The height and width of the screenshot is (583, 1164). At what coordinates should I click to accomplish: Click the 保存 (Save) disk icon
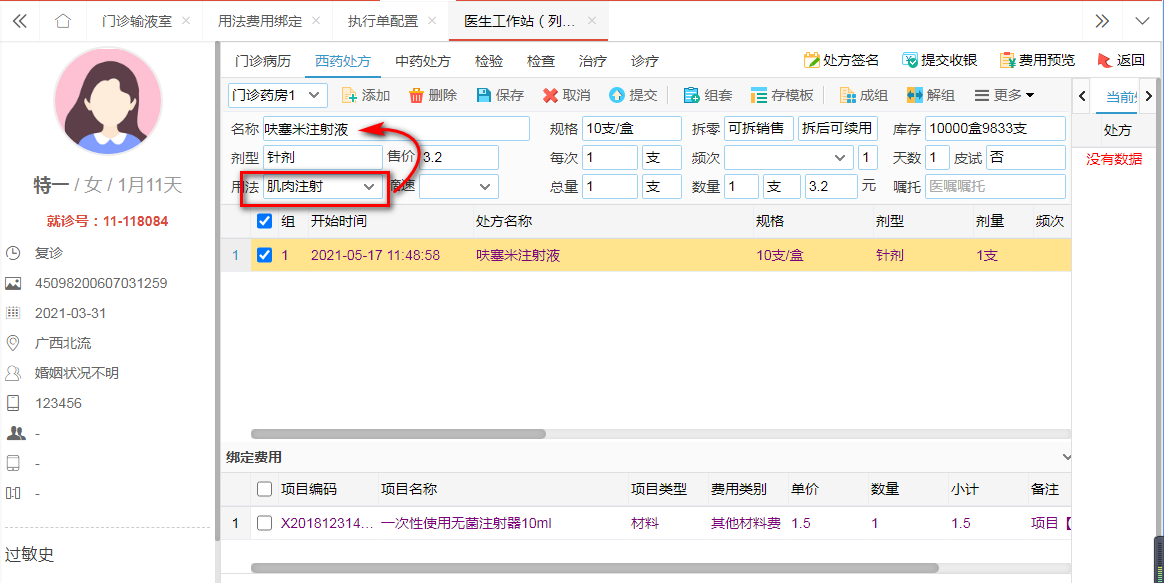coord(484,95)
